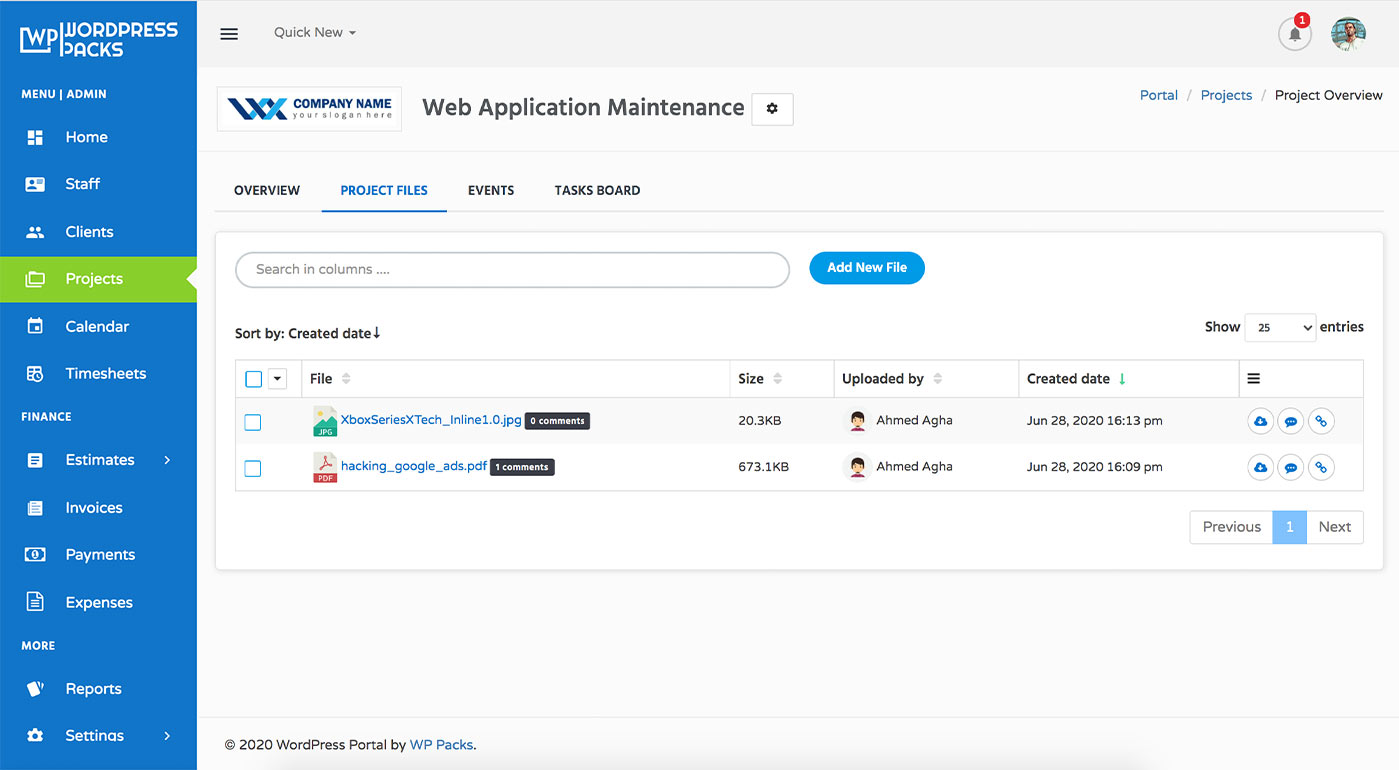Open comments for hacking_google_ads.pdf
Viewport: 1399px width, 770px height.
(1290, 467)
